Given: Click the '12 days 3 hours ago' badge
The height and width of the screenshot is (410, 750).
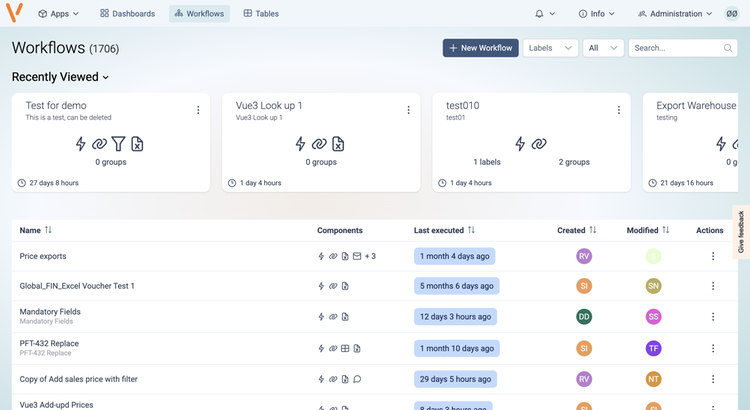Looking at the screenshot, I should (455, 317).
